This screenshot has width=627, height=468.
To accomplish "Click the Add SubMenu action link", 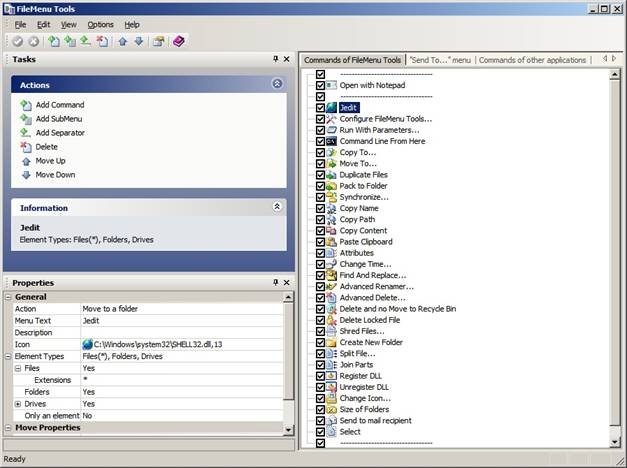I will pos(59,119).
